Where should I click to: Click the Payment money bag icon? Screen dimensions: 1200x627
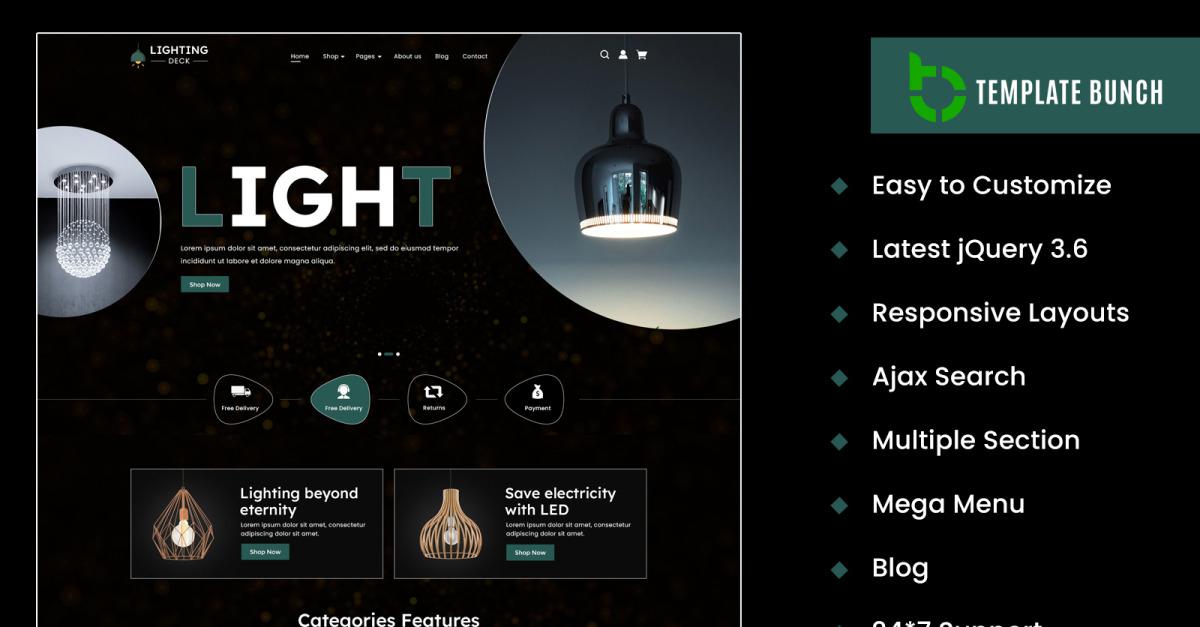point(537,392)
